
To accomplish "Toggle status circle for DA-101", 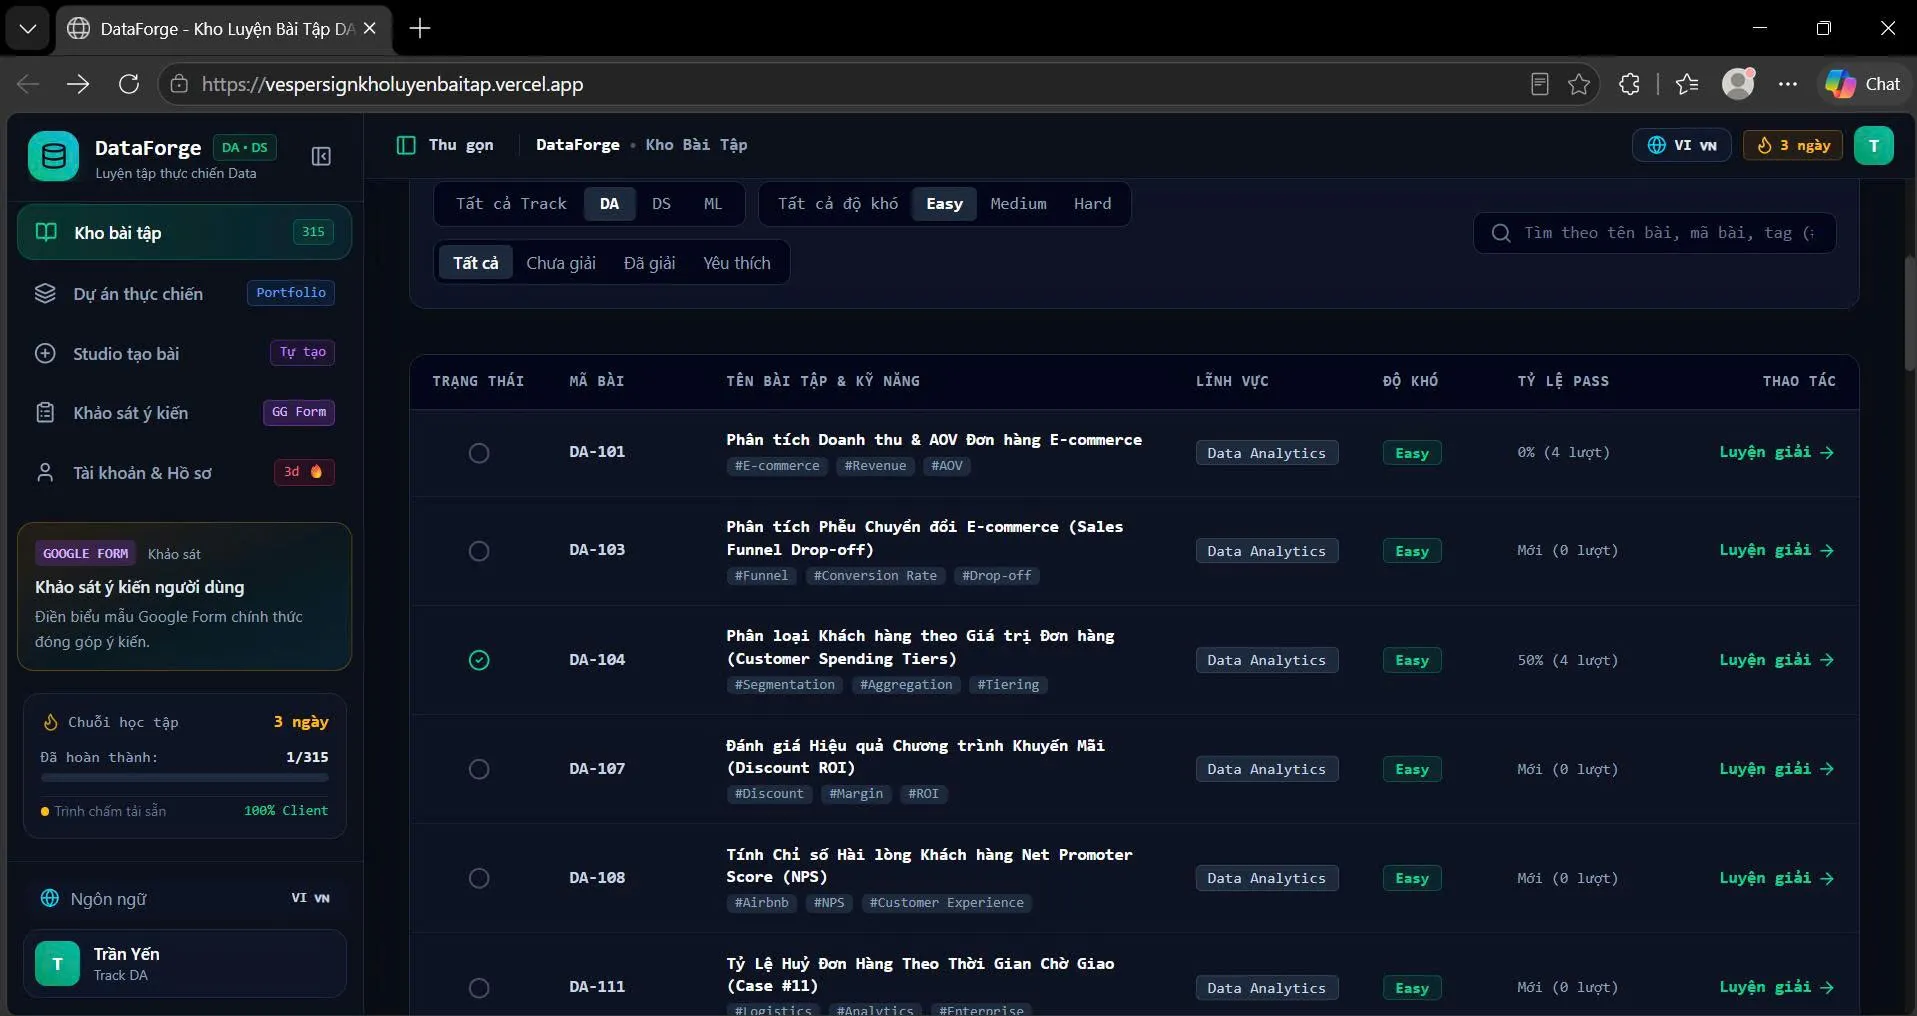I will [479, 453].
